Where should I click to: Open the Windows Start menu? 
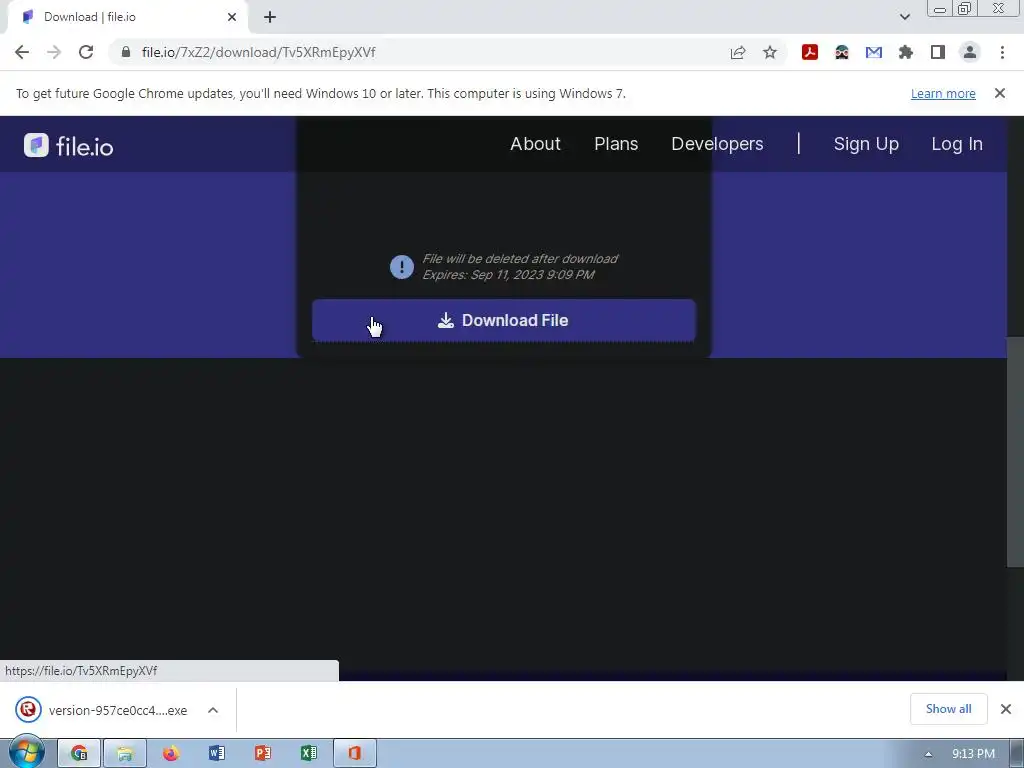[x=26, y=754]
